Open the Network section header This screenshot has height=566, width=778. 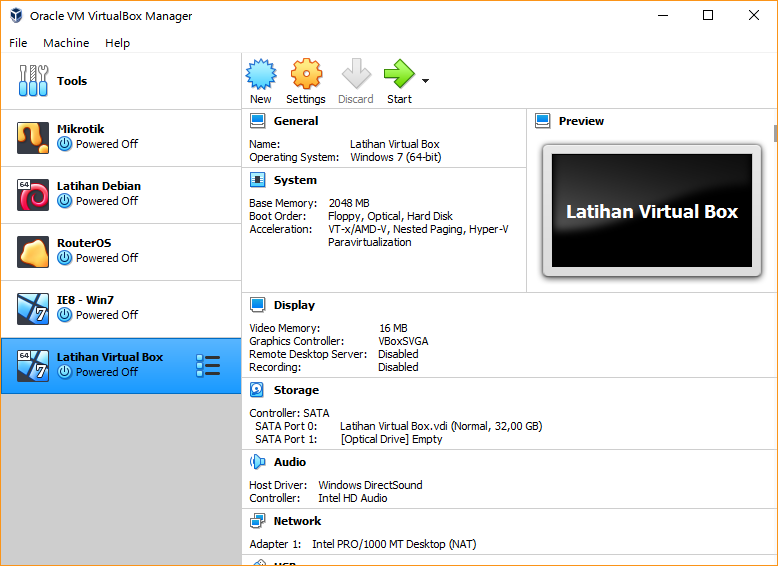pyautogui.click(x=297, y=521)
